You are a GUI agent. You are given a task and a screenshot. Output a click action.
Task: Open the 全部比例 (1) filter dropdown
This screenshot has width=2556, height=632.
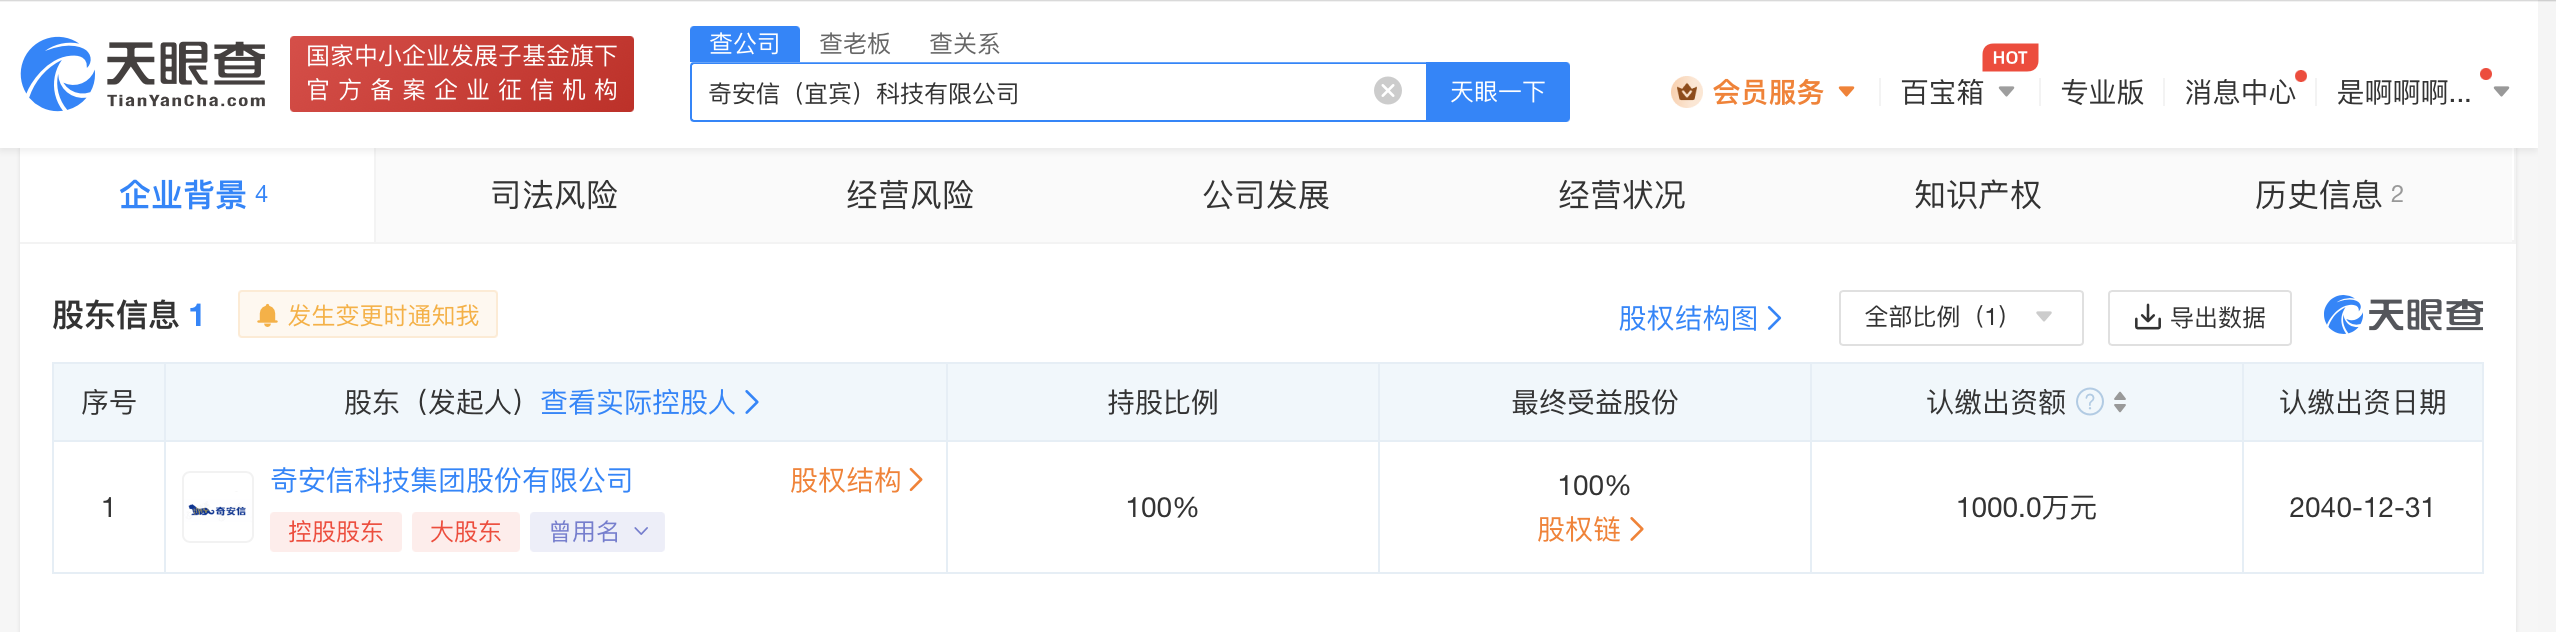click(1960, 318)
